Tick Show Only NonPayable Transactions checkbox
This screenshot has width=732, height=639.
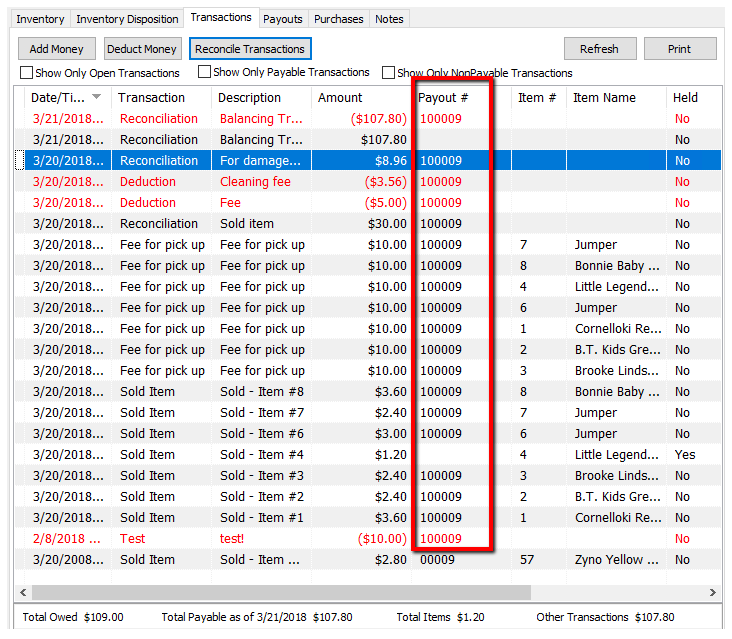[x=388, y=73]
